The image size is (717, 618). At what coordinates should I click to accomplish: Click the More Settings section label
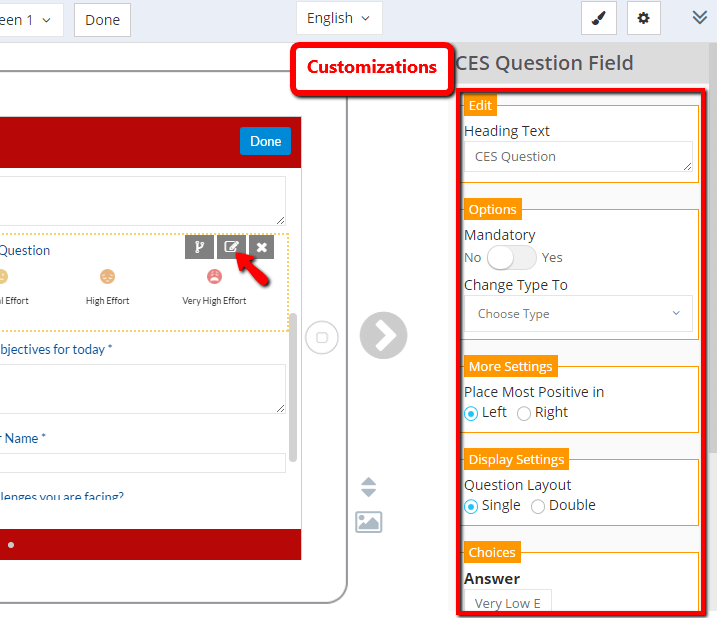click(510, 366)
